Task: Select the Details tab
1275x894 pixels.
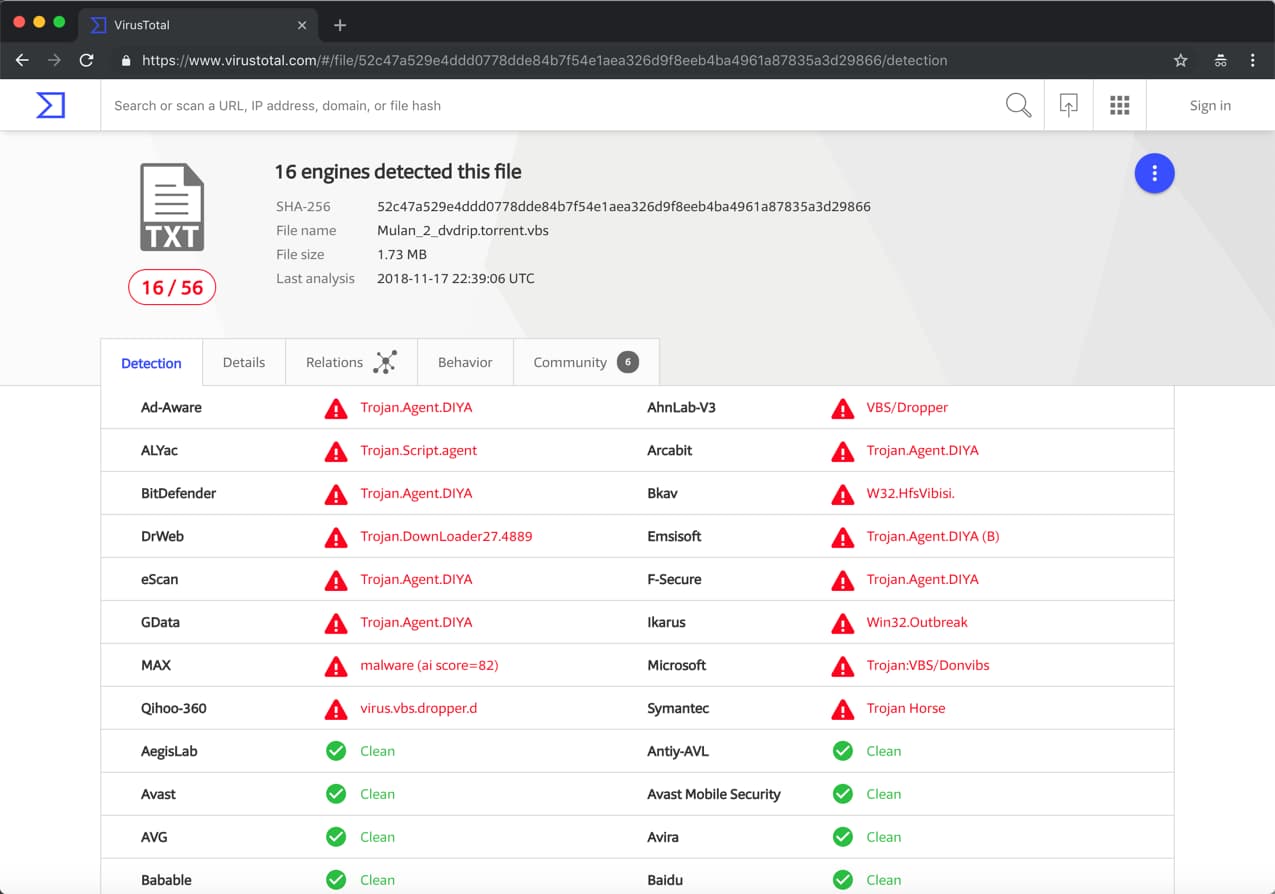Action: pos(243,362)
